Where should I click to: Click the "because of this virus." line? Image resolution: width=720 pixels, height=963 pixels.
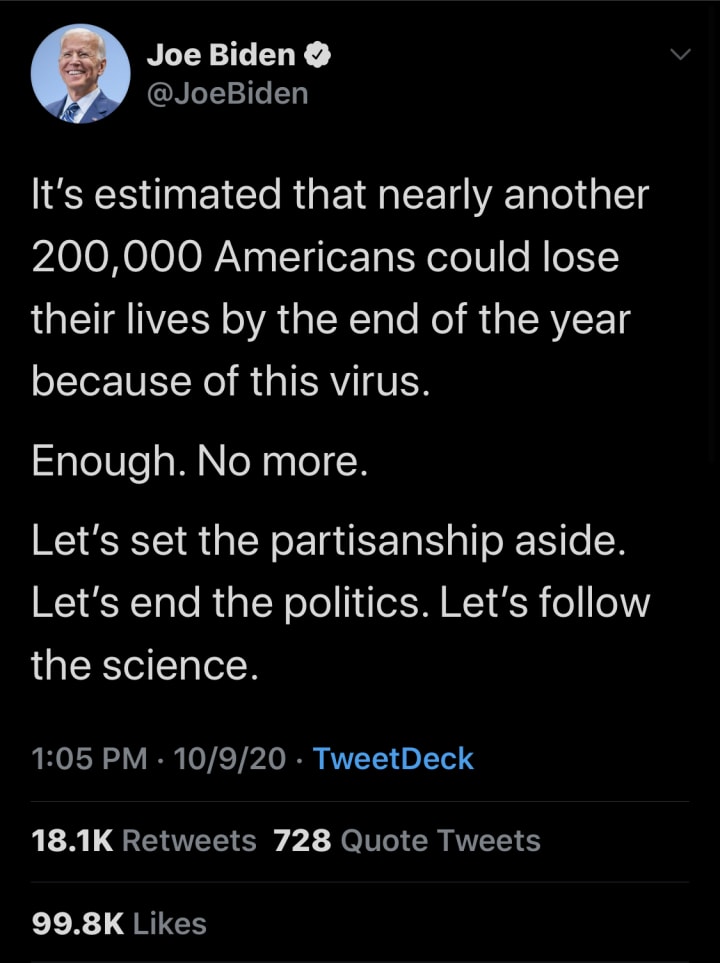pos(231,381)
